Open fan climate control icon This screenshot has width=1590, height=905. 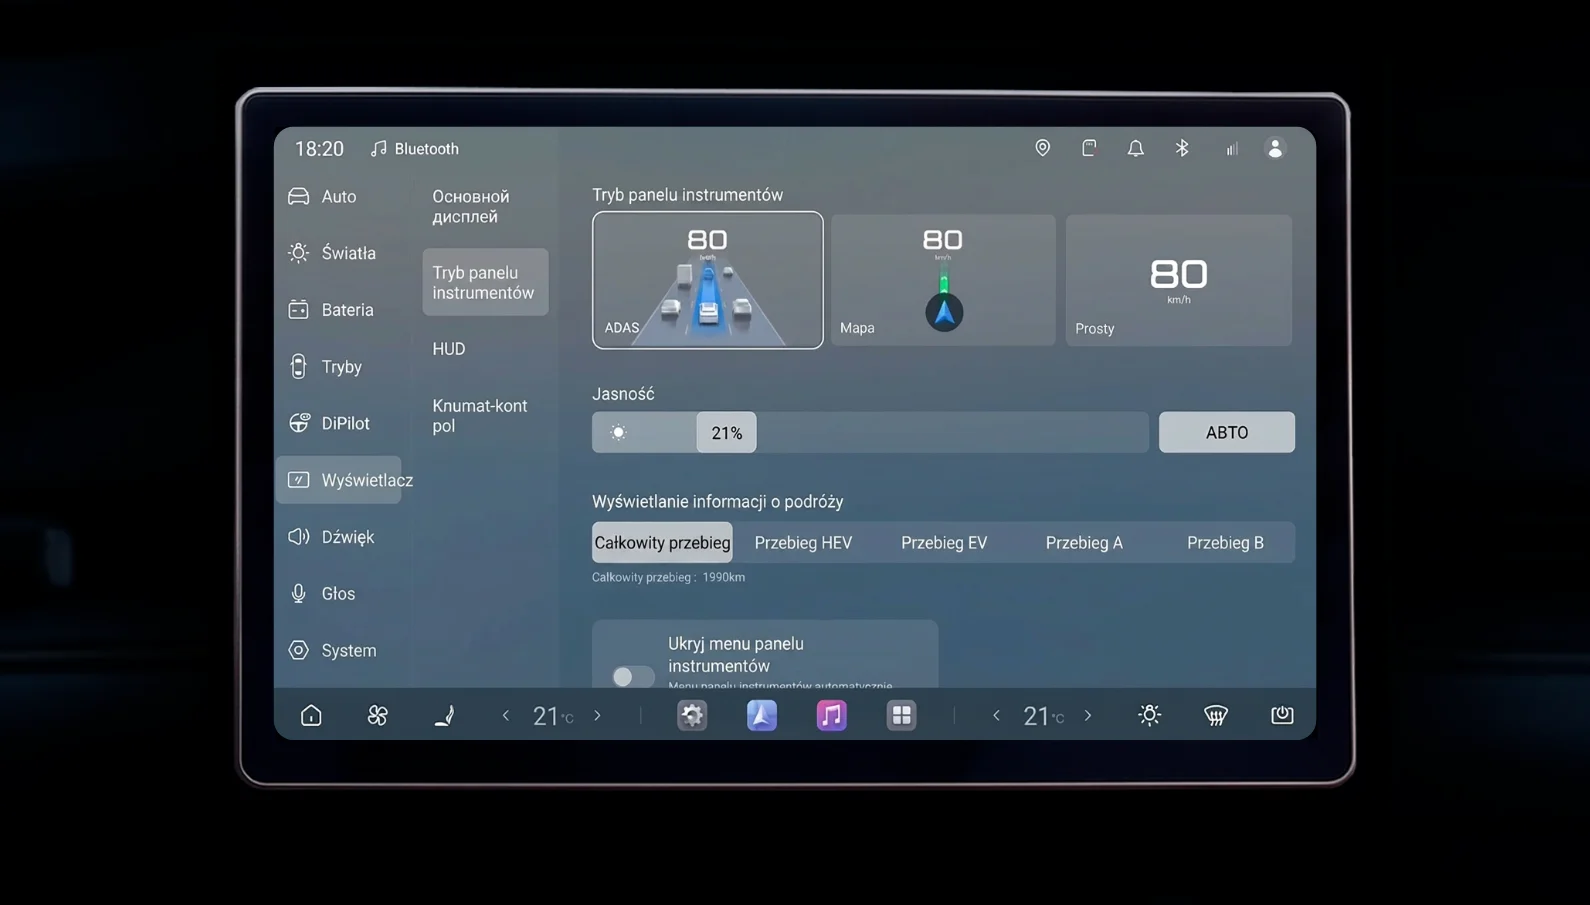pyautogui.click(x=377, y=715)
